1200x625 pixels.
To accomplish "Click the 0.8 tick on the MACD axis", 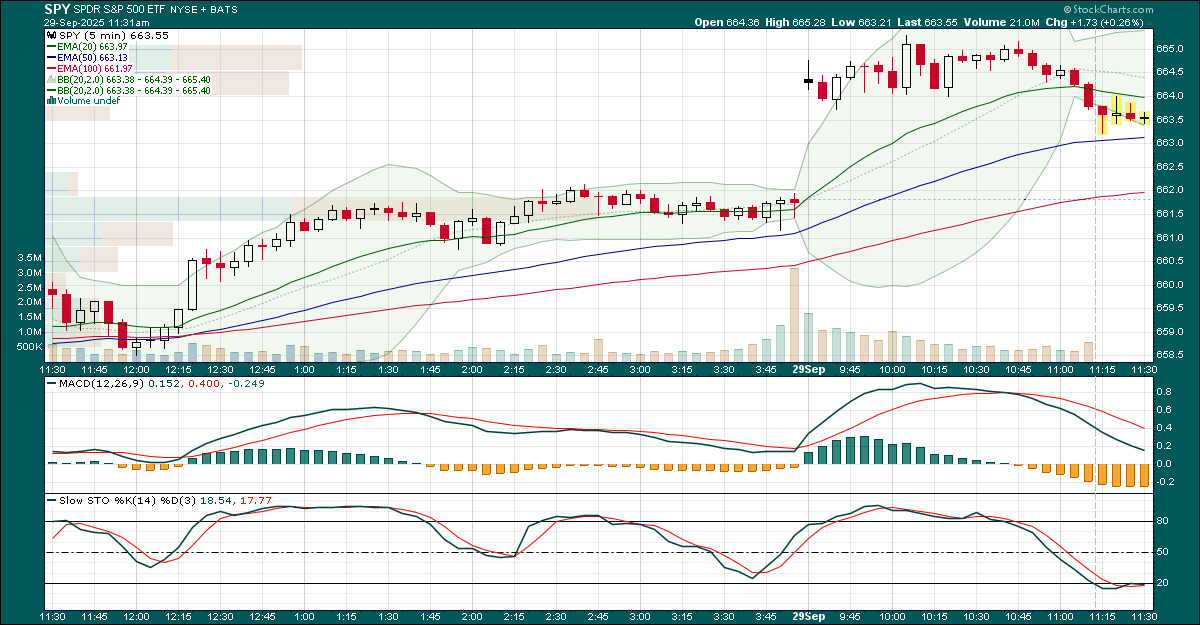I will coord(1164,392).
